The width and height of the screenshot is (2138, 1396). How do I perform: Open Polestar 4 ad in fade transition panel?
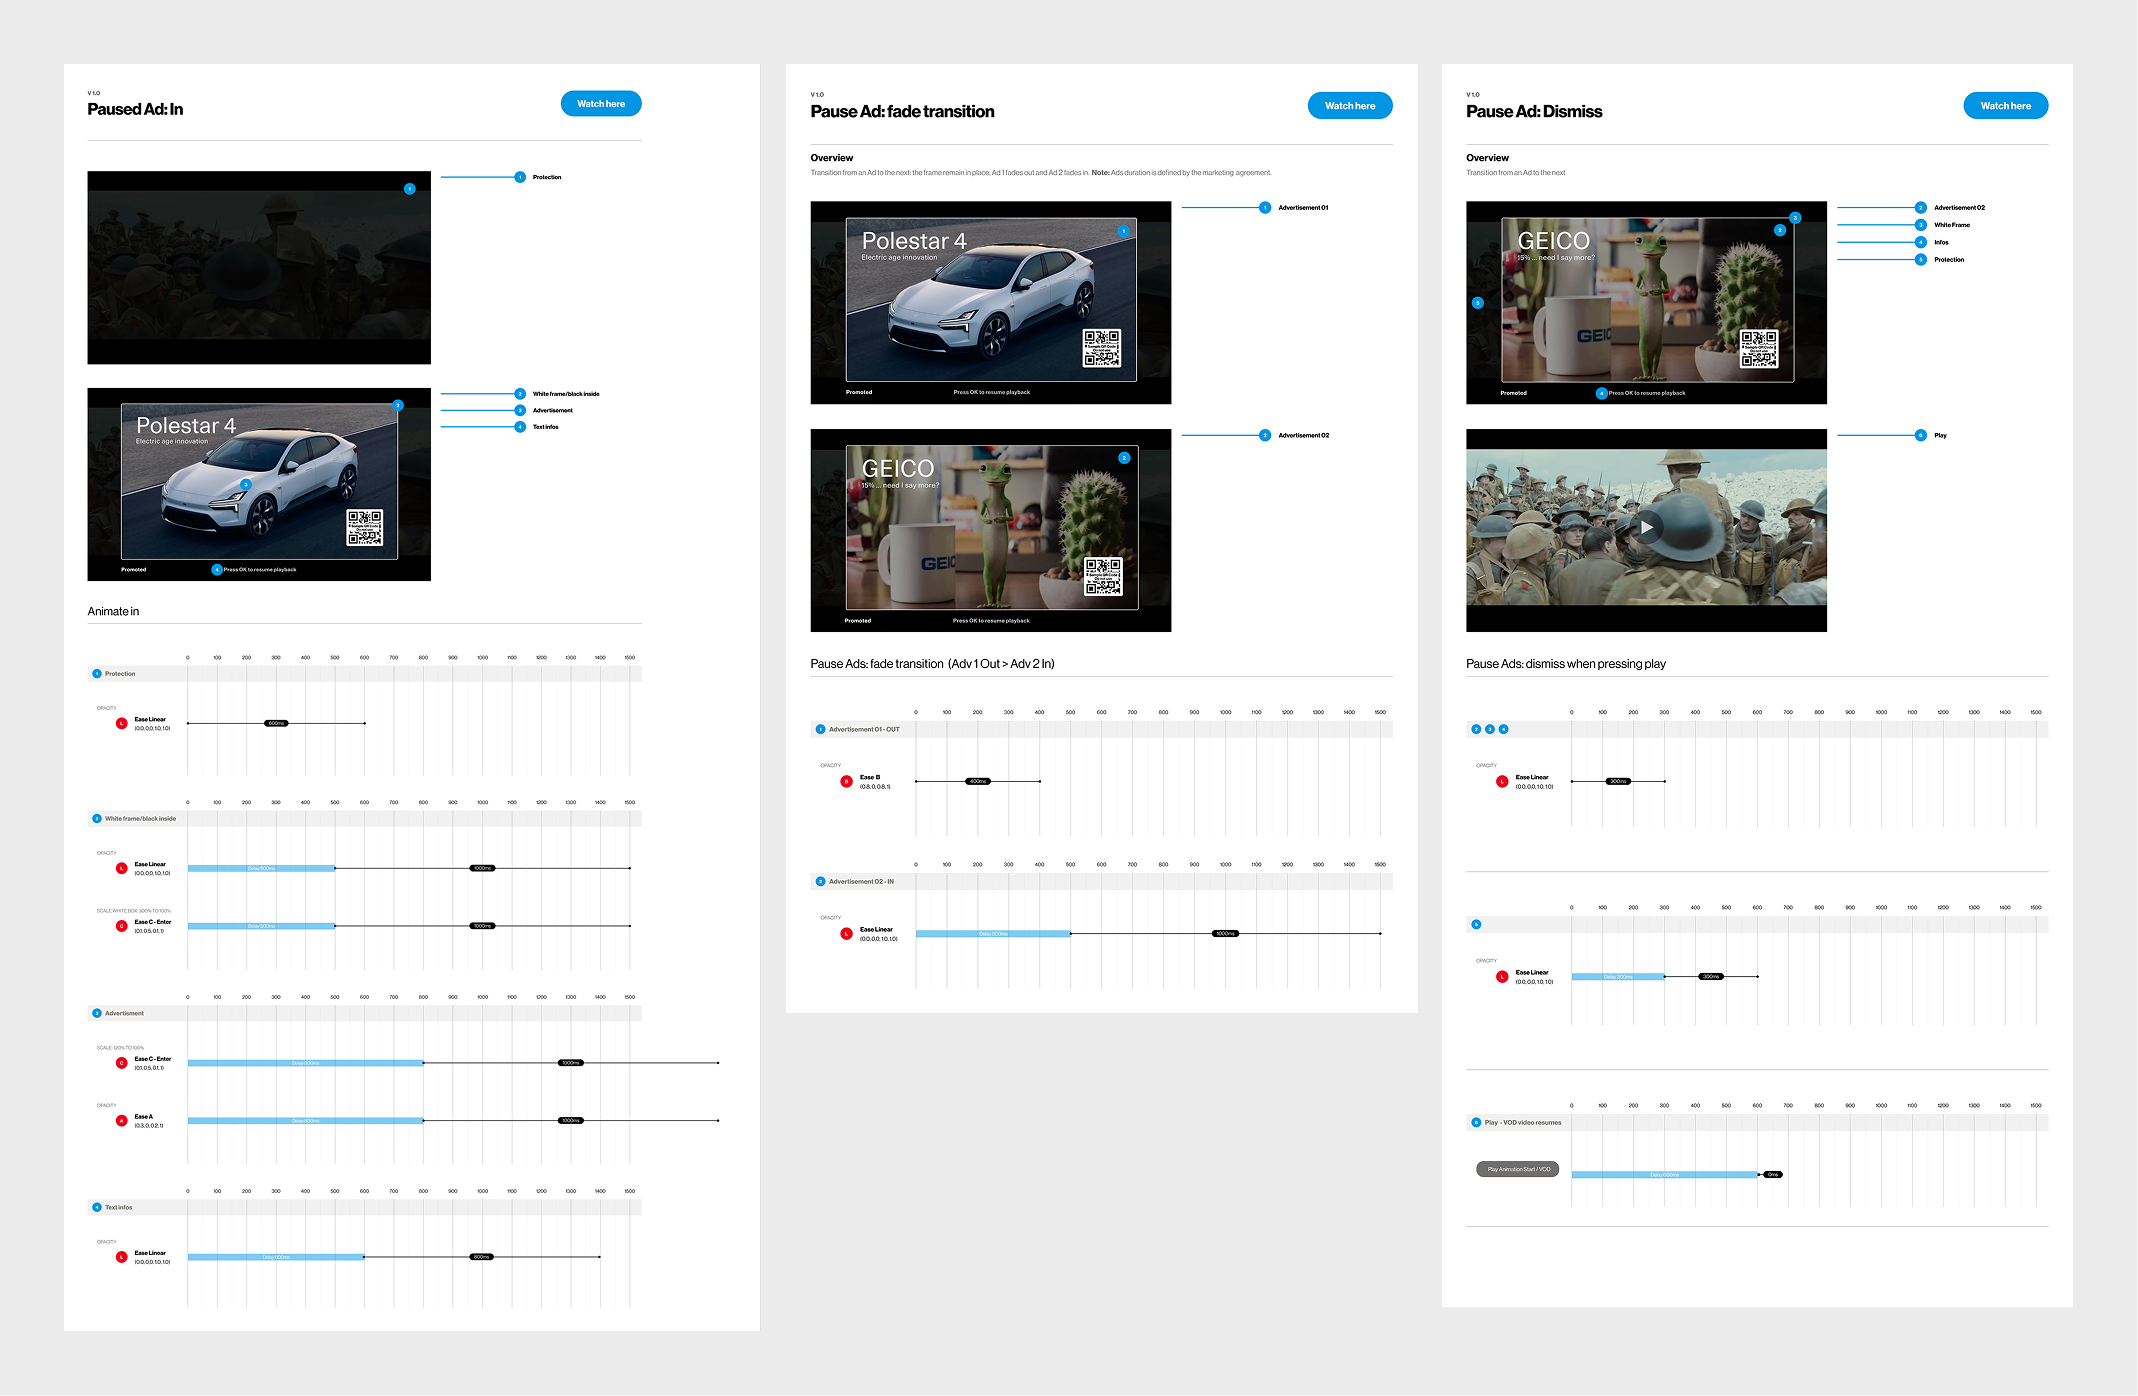point(991,303)
